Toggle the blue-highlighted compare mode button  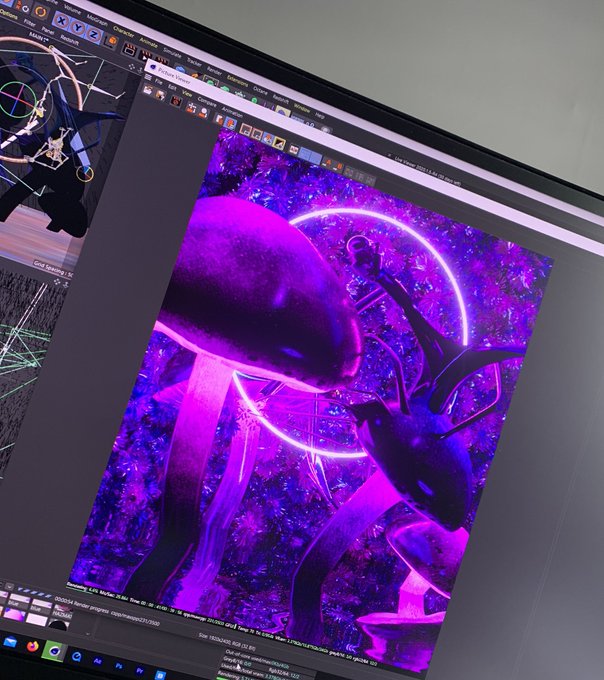pos(310,155)
